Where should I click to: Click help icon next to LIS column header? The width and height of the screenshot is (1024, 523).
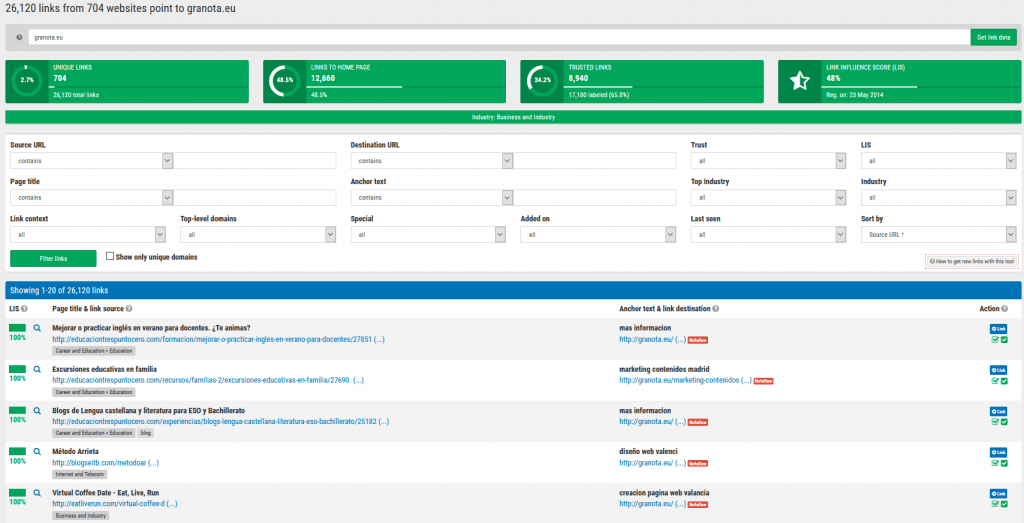24,309
